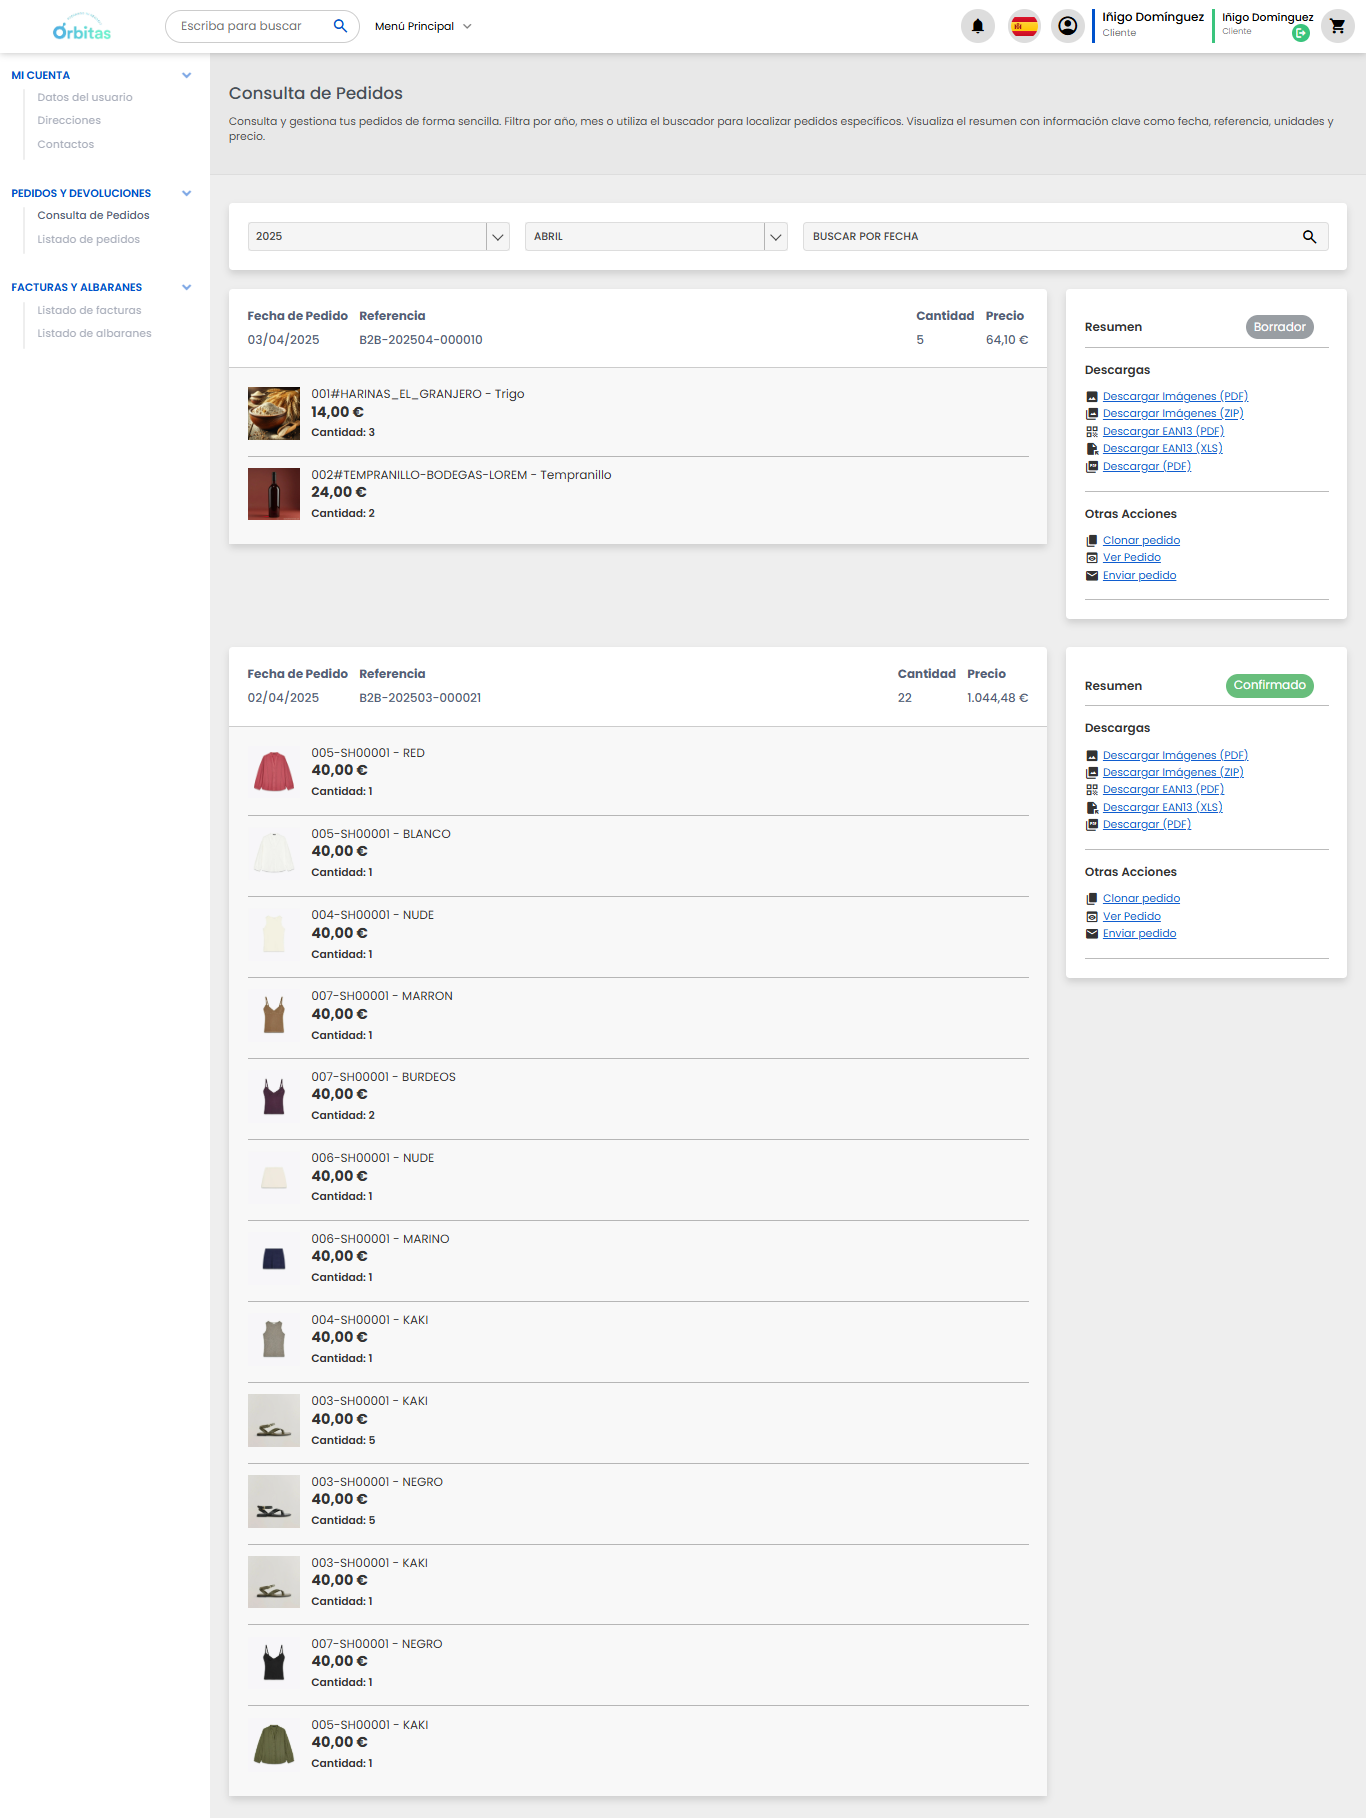
Task: Click the Spanish flag language icon
Action: click(x=1023, y=26)
